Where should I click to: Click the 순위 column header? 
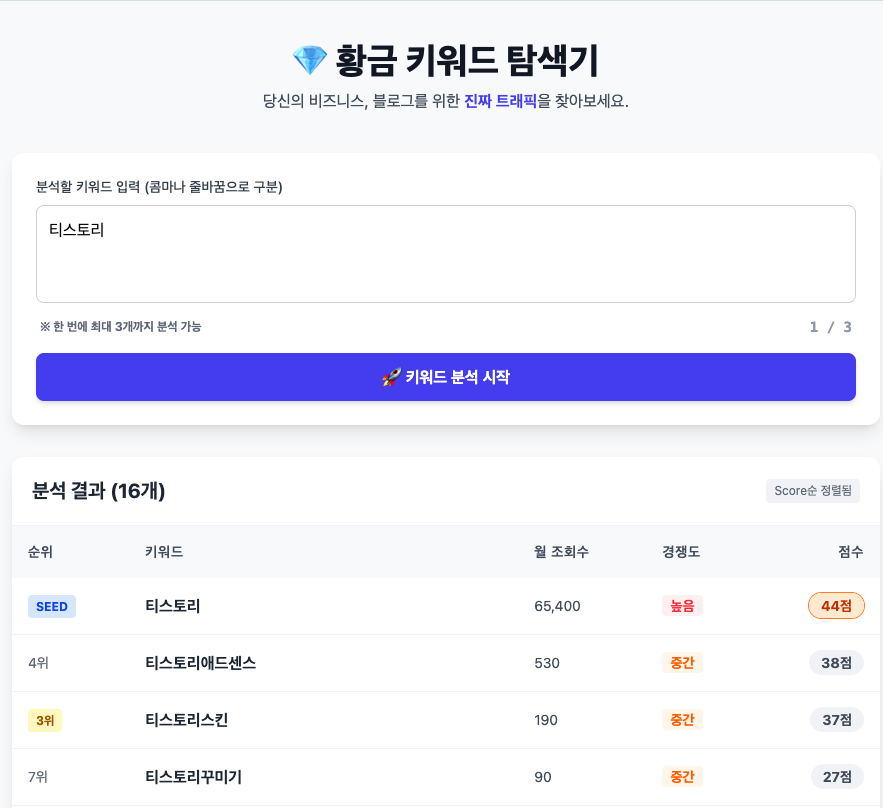[x=40, y=552]
